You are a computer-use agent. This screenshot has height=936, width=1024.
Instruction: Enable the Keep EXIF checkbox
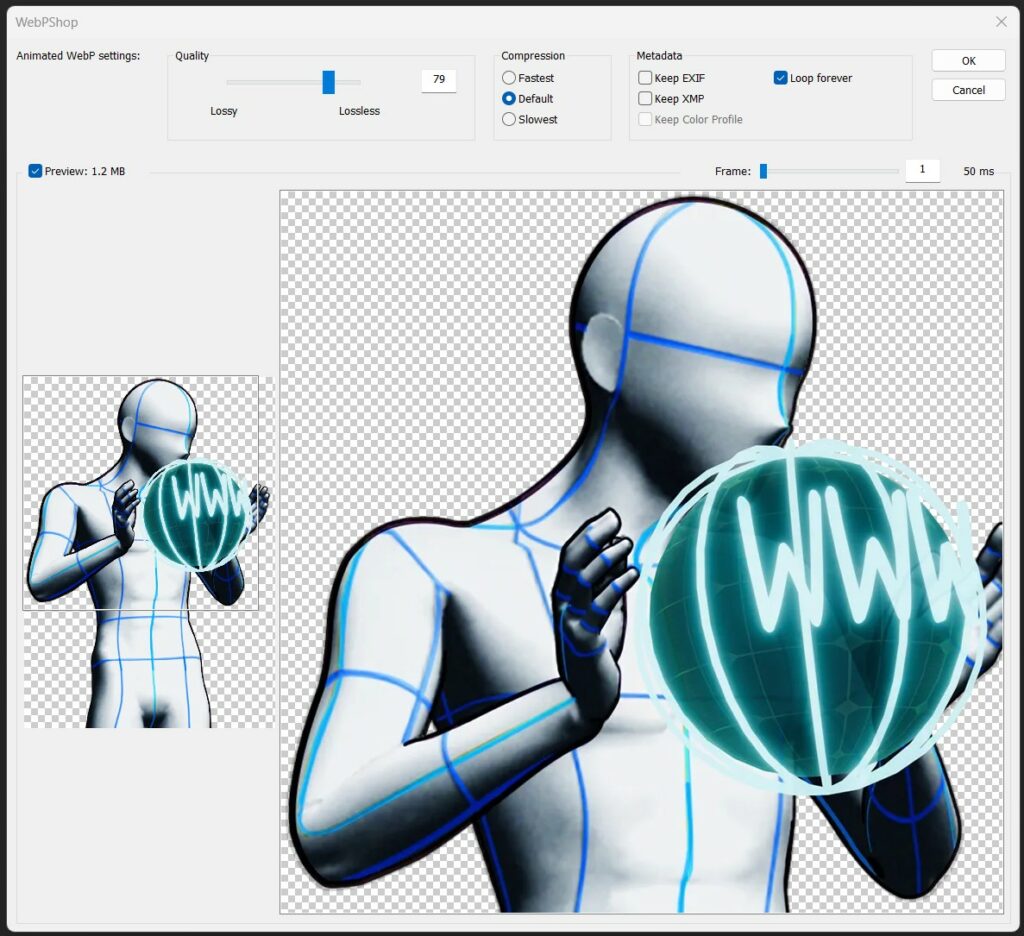(x=645, y=78)
